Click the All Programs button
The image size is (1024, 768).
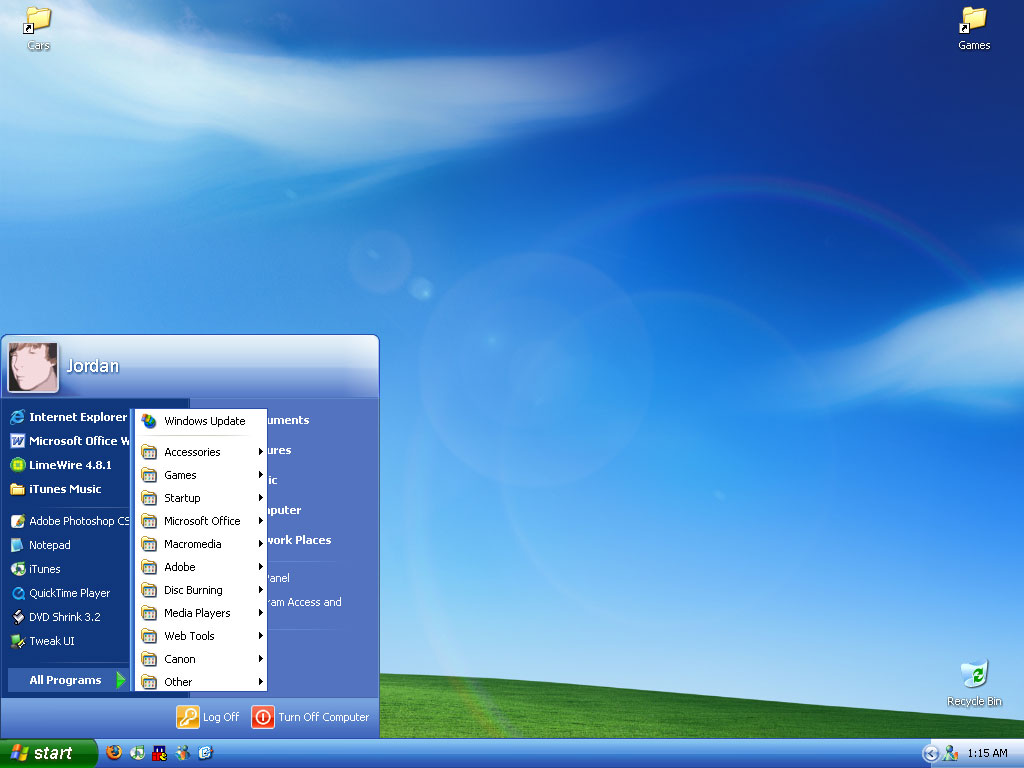(x=69, y=680)
